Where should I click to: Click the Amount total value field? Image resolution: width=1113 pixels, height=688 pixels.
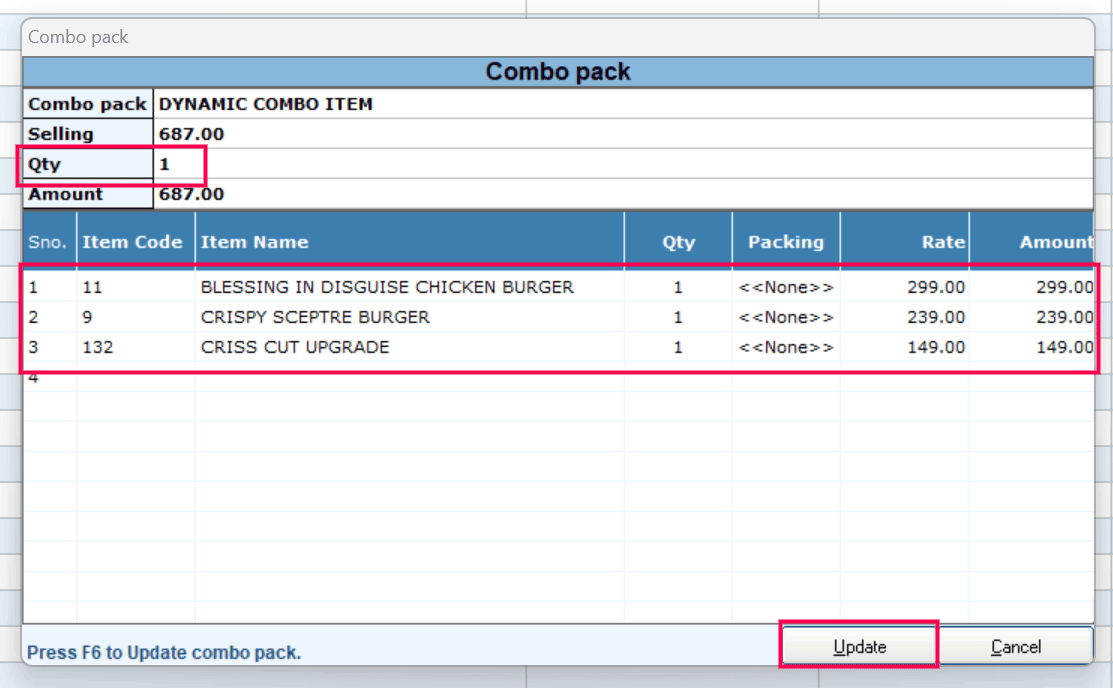(x=192, y=195)
